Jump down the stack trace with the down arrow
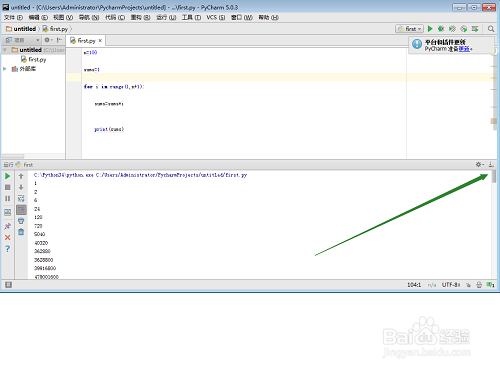Screen dimensions: 500x370 coord(21,187)
